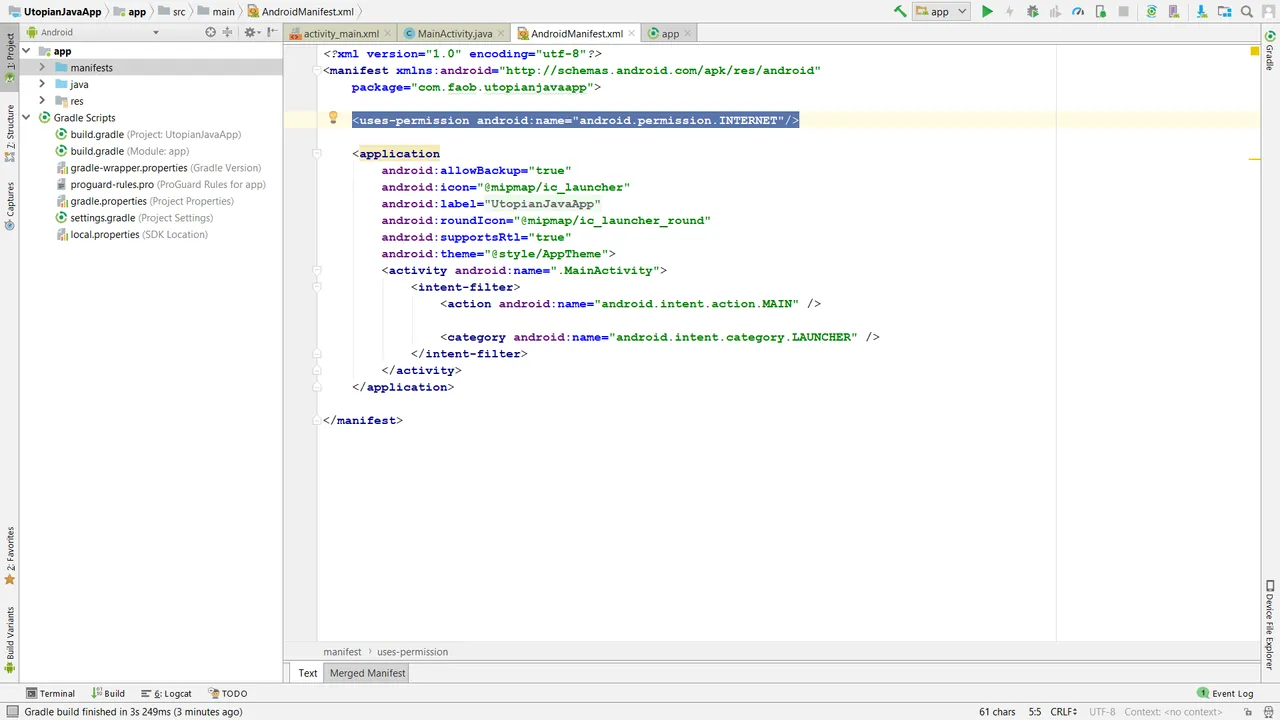The width and height of the screenshot is (1280, 720).
Task: Open local.properties file
Action: (x=131, y=234)
